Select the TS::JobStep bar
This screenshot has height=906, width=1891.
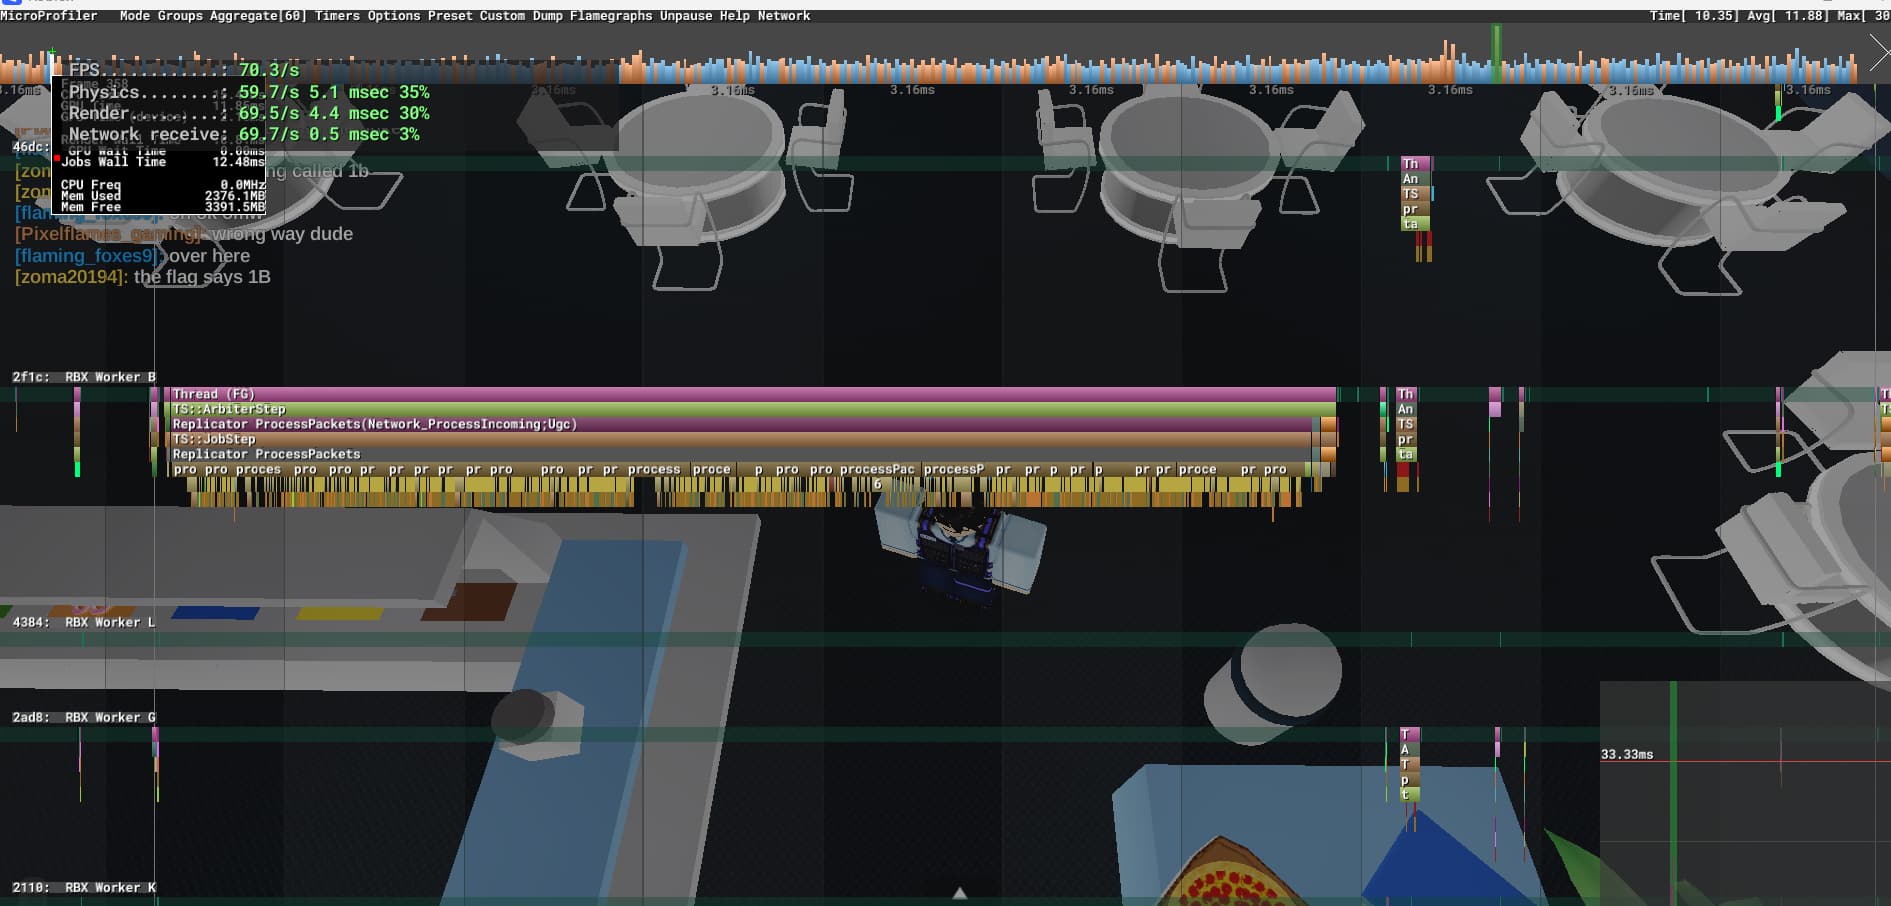click(739, 439)
